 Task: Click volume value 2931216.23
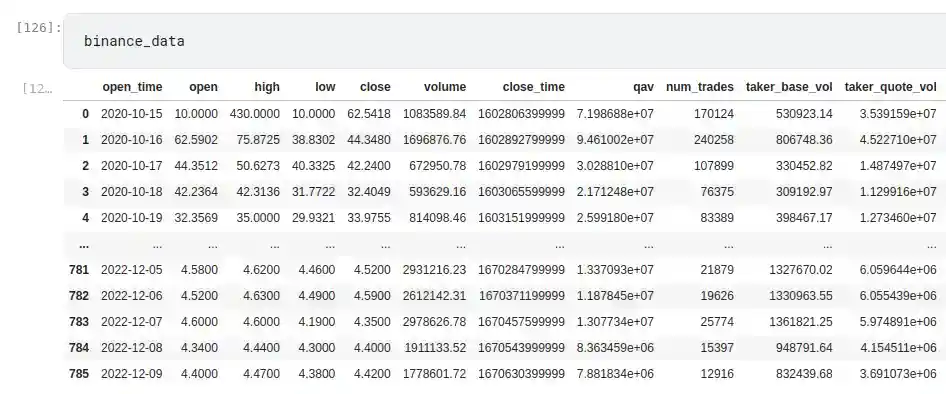pos(434,270)
